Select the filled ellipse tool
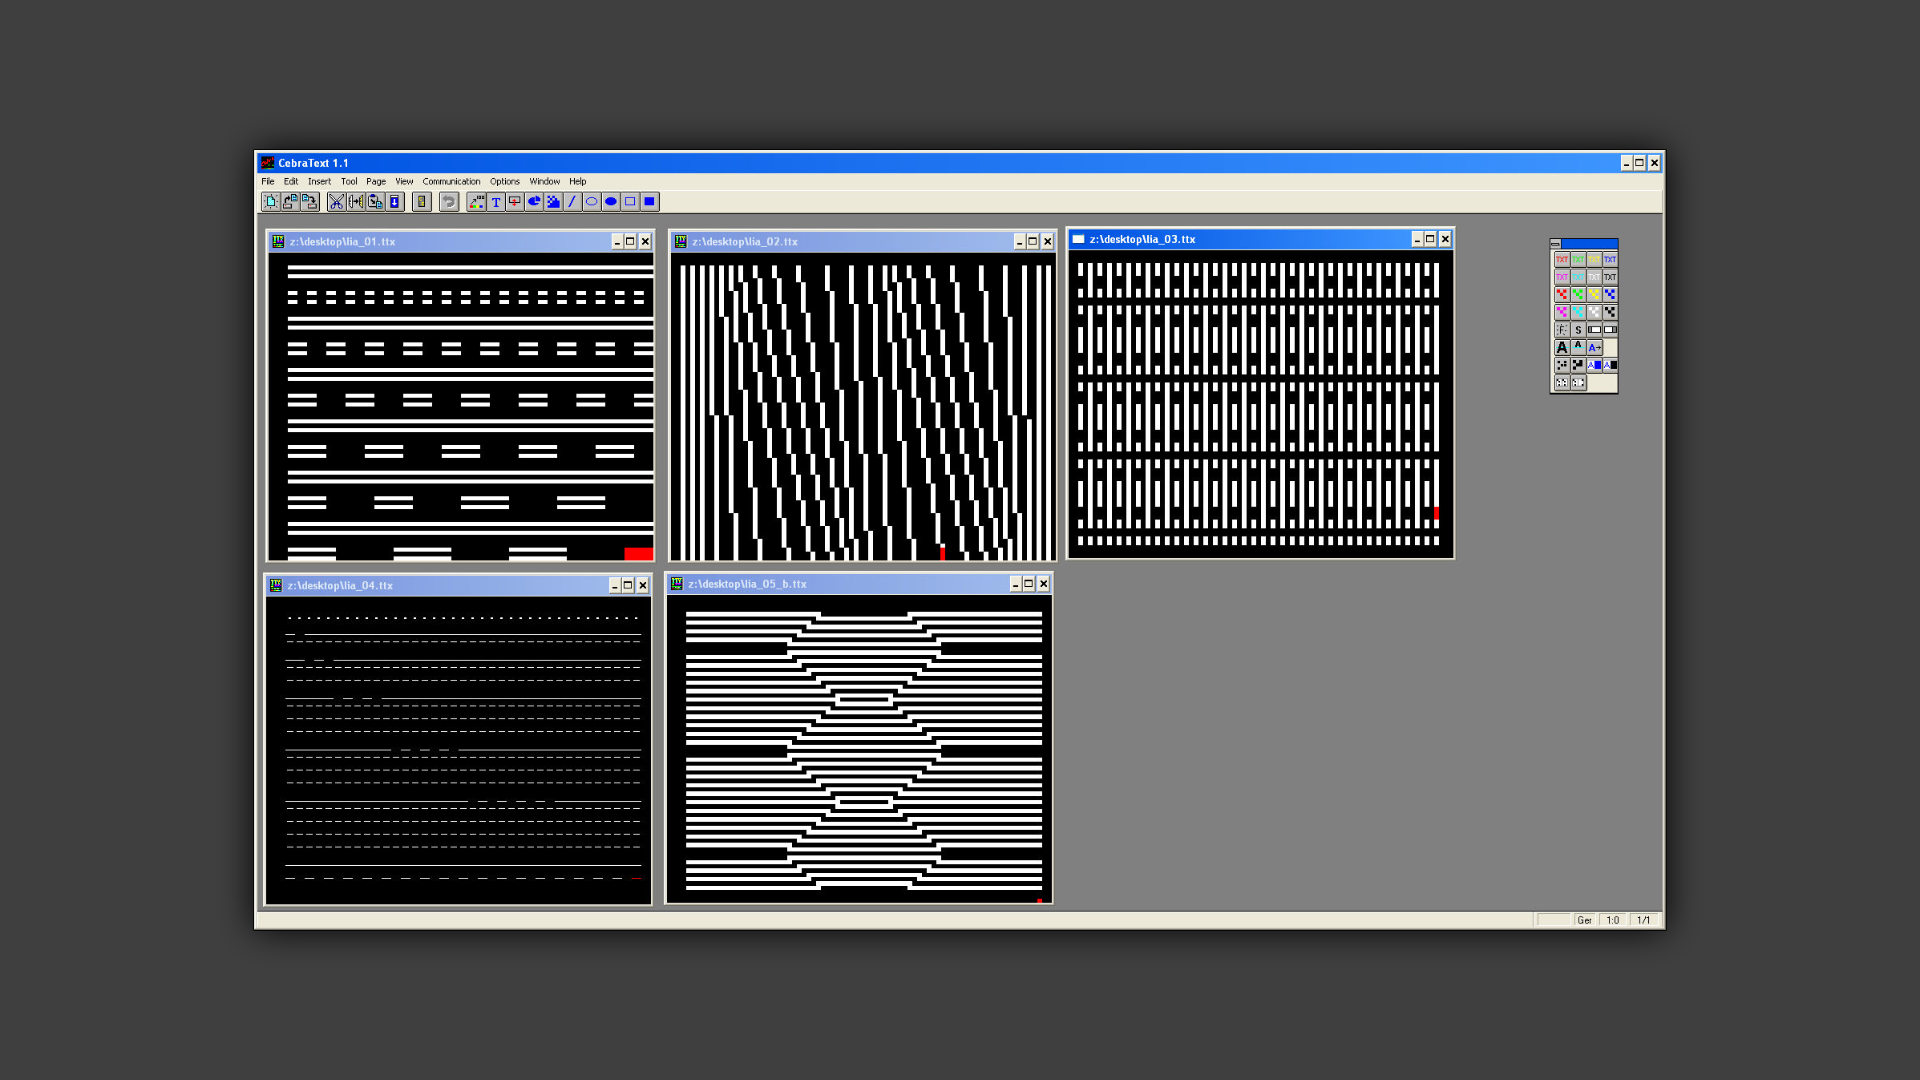The height and width of the screenshot is (1080, 1920). [x=611, y=202]
